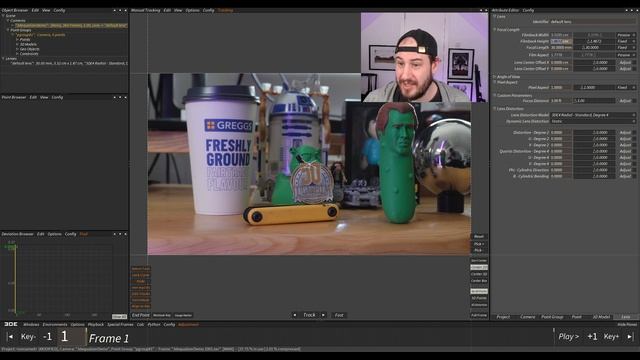This screenshot has width=640, height=360.
Task: Click the arrow right of Track button
Action: click(x=323, y=315)
